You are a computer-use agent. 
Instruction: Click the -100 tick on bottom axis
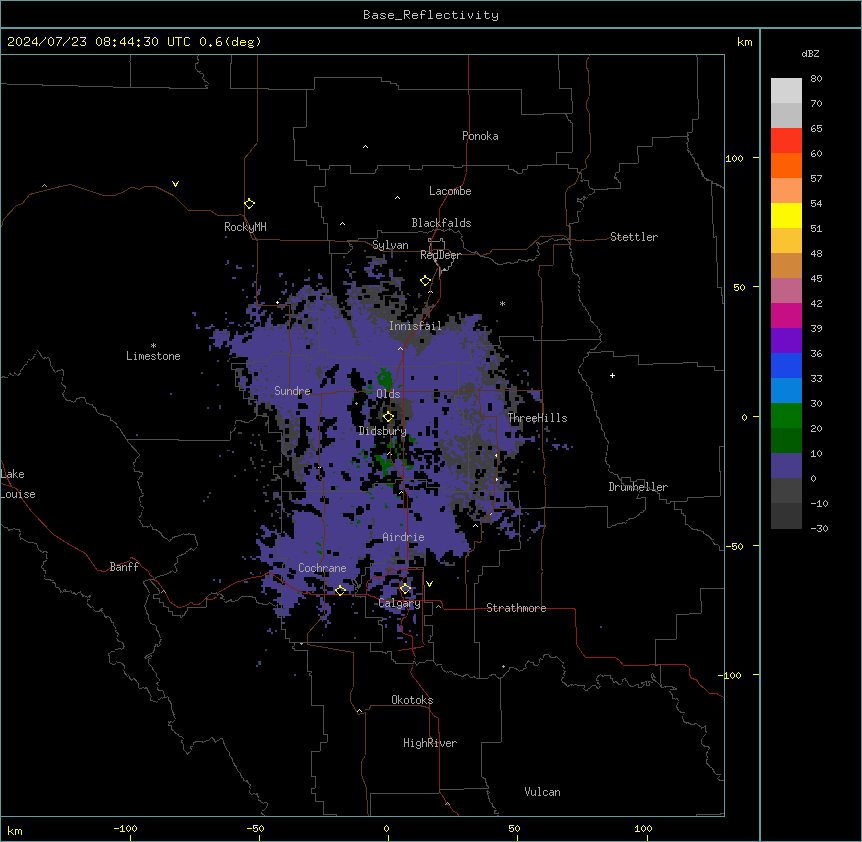125,828
